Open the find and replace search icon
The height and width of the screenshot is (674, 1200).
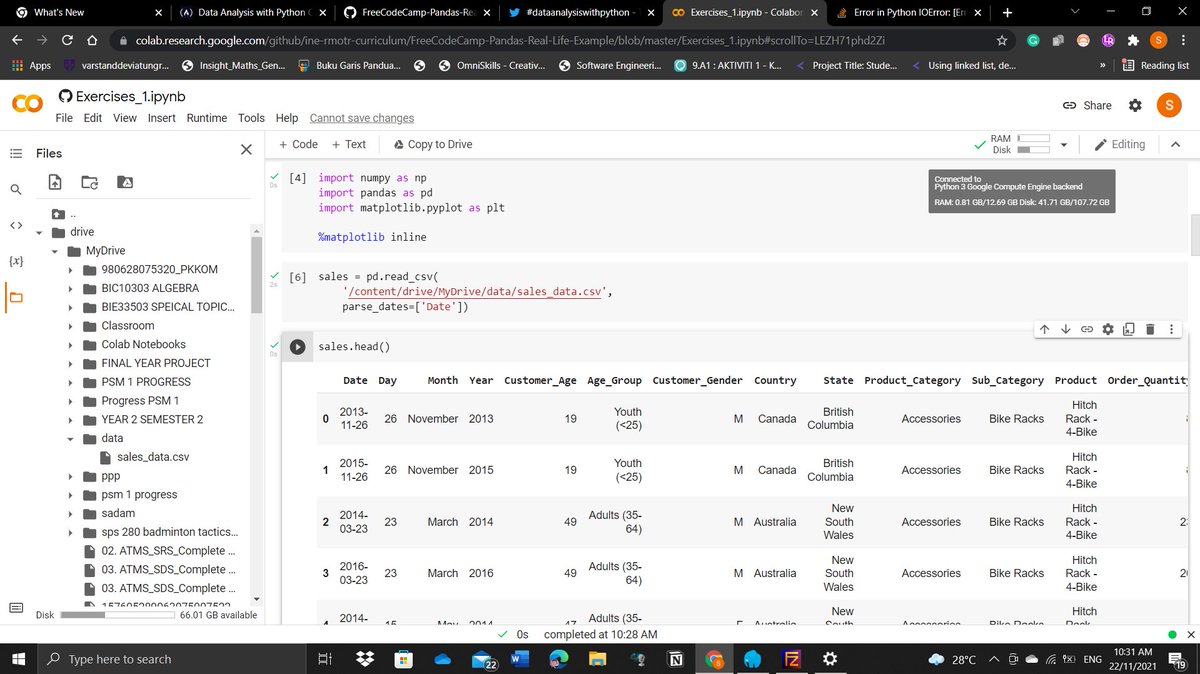click(x=16, y=189)
